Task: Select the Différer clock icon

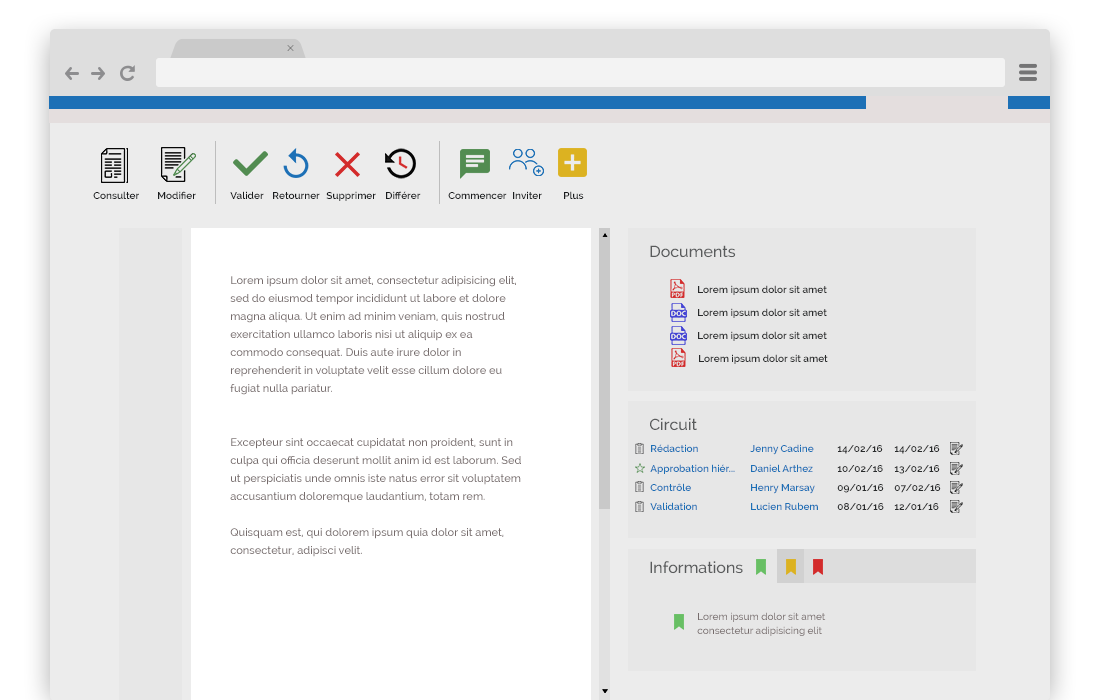Action: tap(400, 164)
